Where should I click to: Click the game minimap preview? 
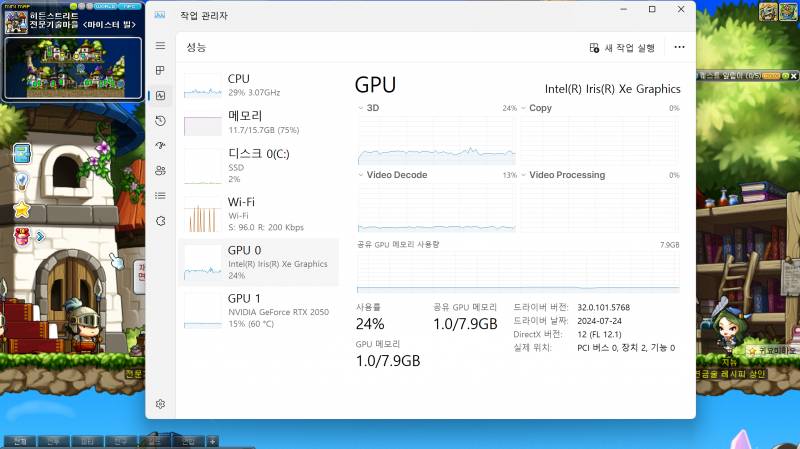pos(73,68)
